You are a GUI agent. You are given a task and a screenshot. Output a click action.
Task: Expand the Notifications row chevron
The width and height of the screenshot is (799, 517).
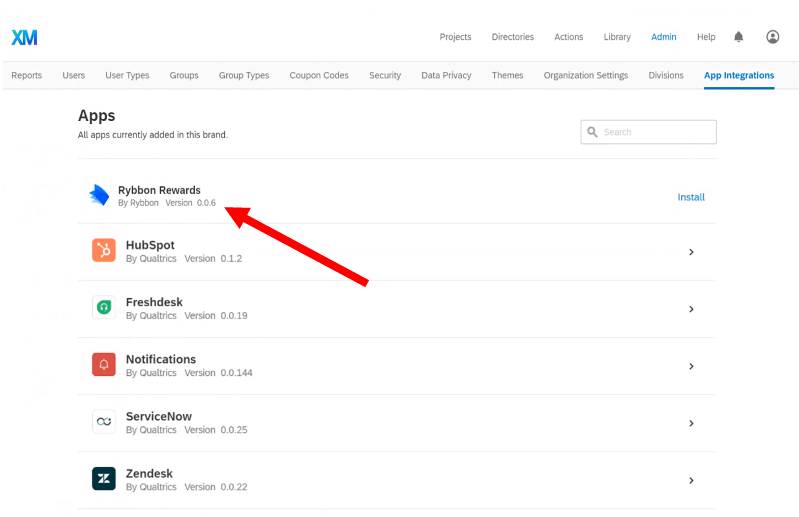click(x=691, y=366)
